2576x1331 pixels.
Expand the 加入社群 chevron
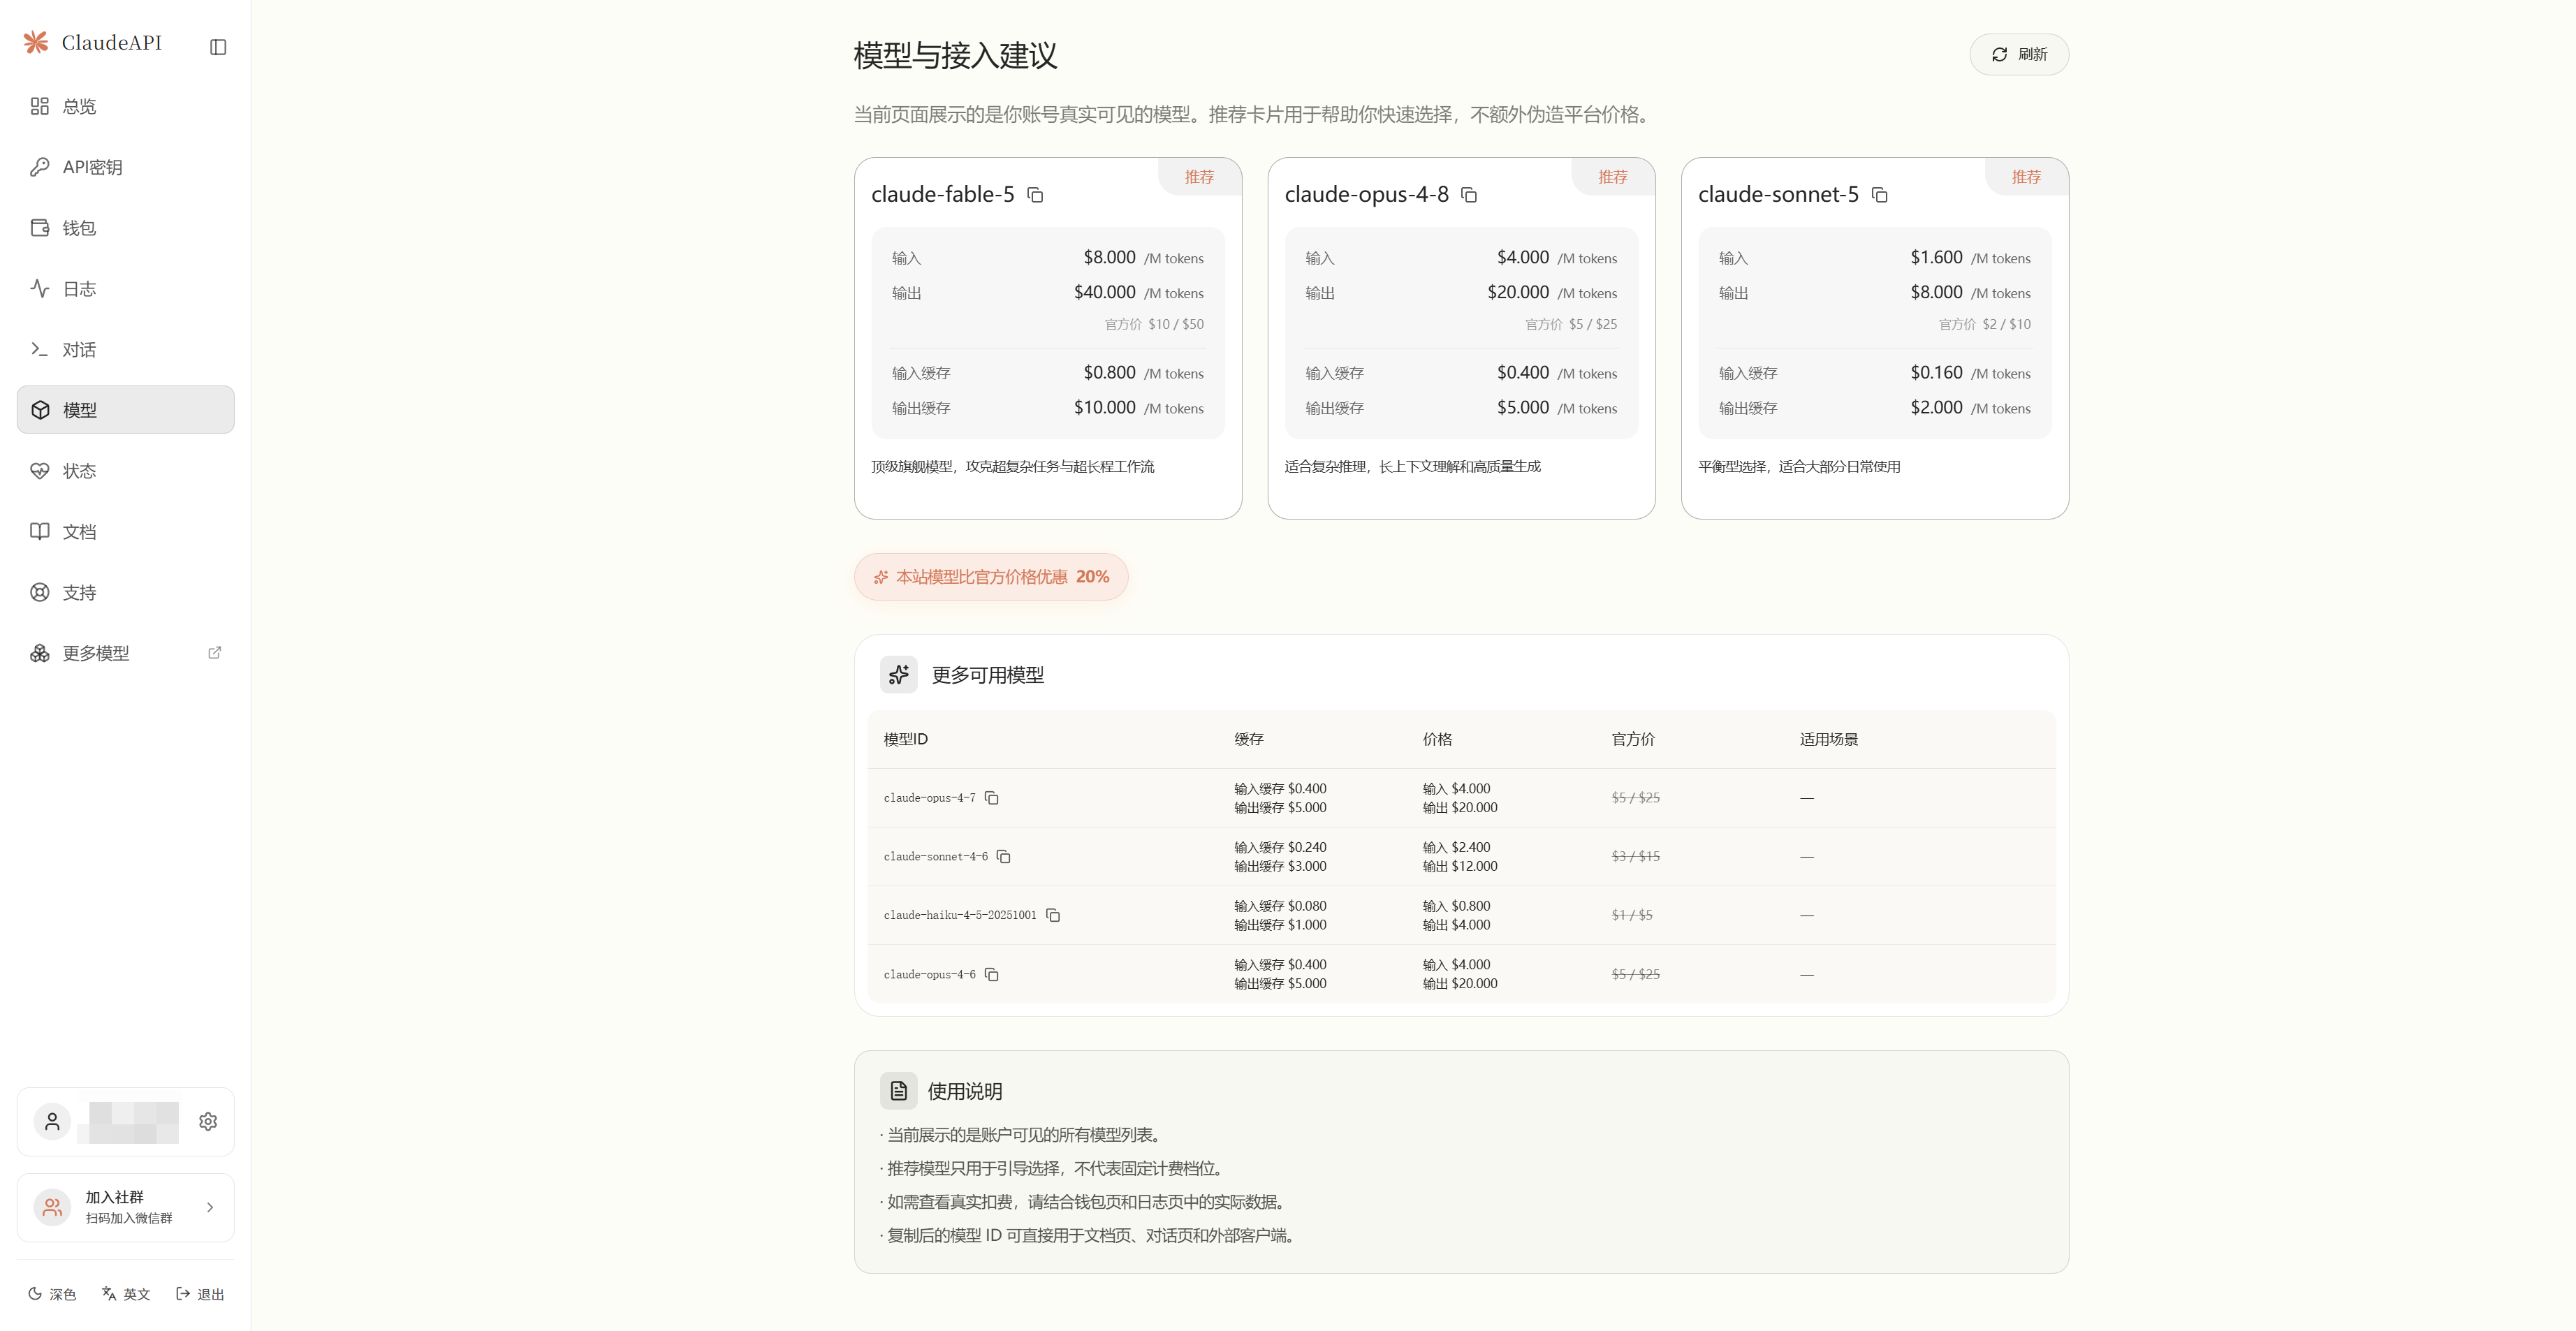click(210, 1208)
